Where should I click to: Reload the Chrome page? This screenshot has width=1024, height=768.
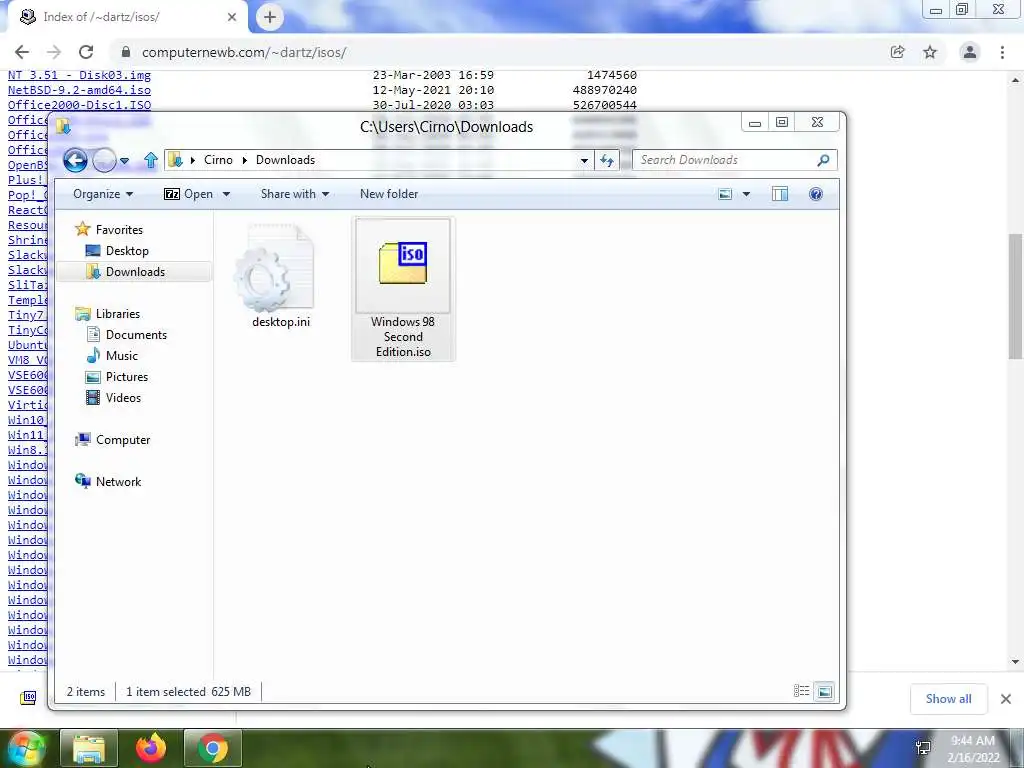click(x=86, y=52)
